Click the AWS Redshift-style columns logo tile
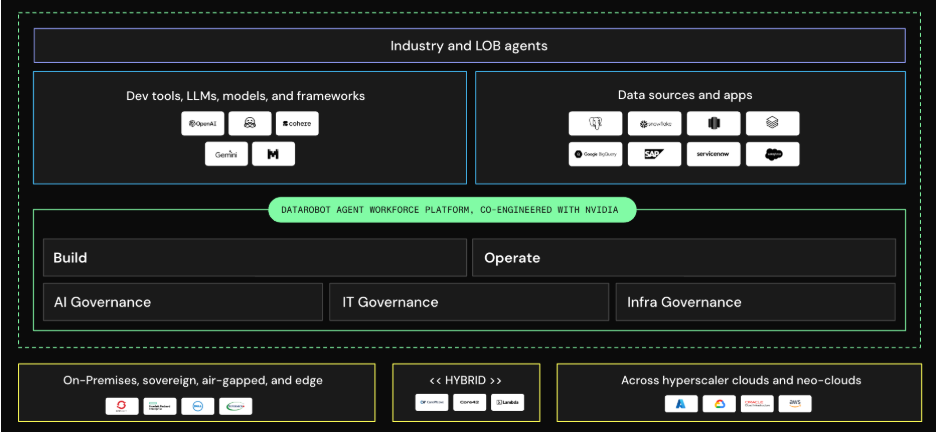 [713, 124]
